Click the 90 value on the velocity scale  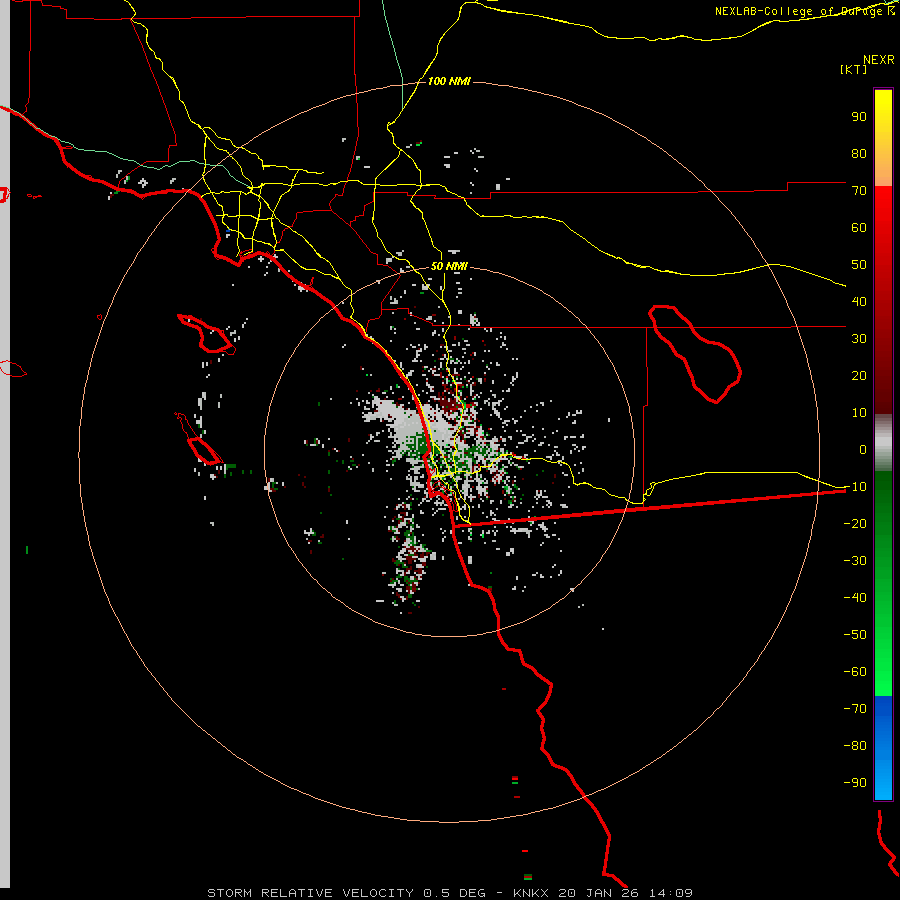(859, 117)
